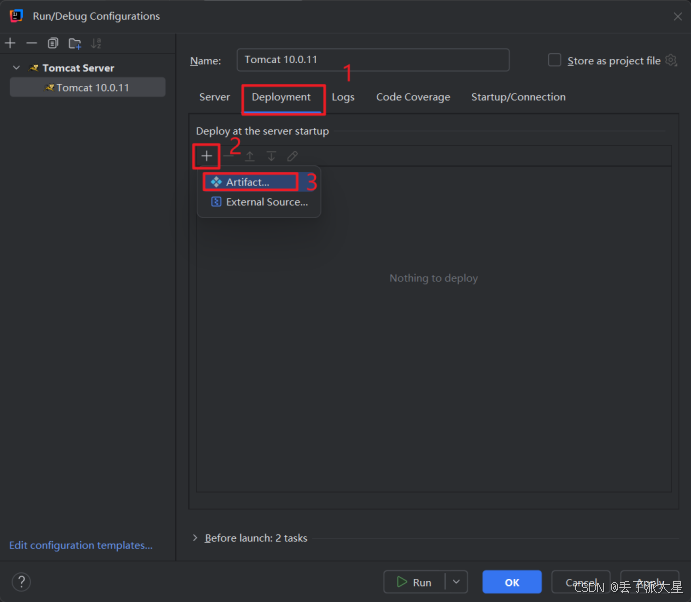Switch to the Server tab

point(214,97)
